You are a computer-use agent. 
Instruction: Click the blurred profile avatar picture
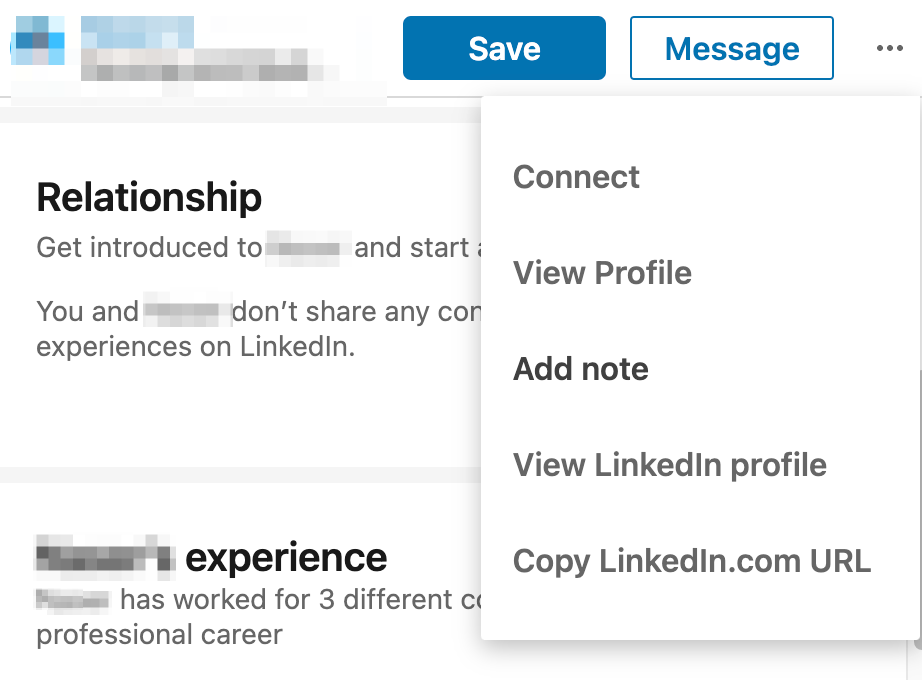click(x=39, y=40)
